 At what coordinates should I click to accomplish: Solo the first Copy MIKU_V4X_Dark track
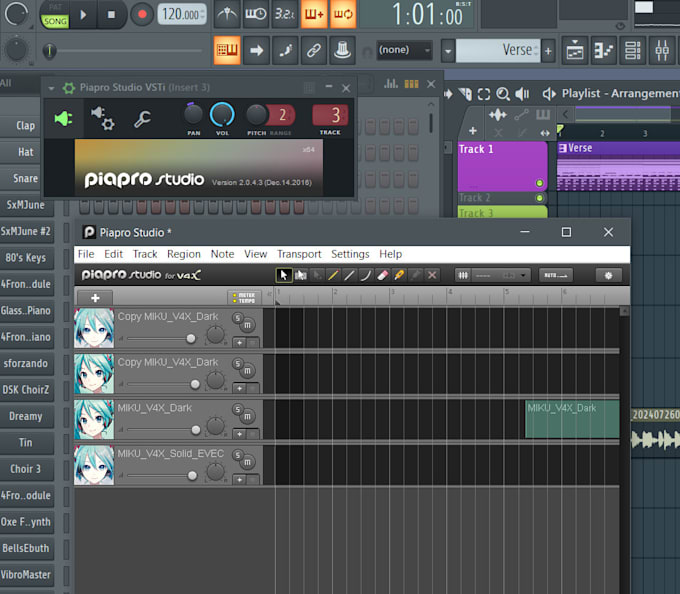pyautogui.click(x=237, y=318)
